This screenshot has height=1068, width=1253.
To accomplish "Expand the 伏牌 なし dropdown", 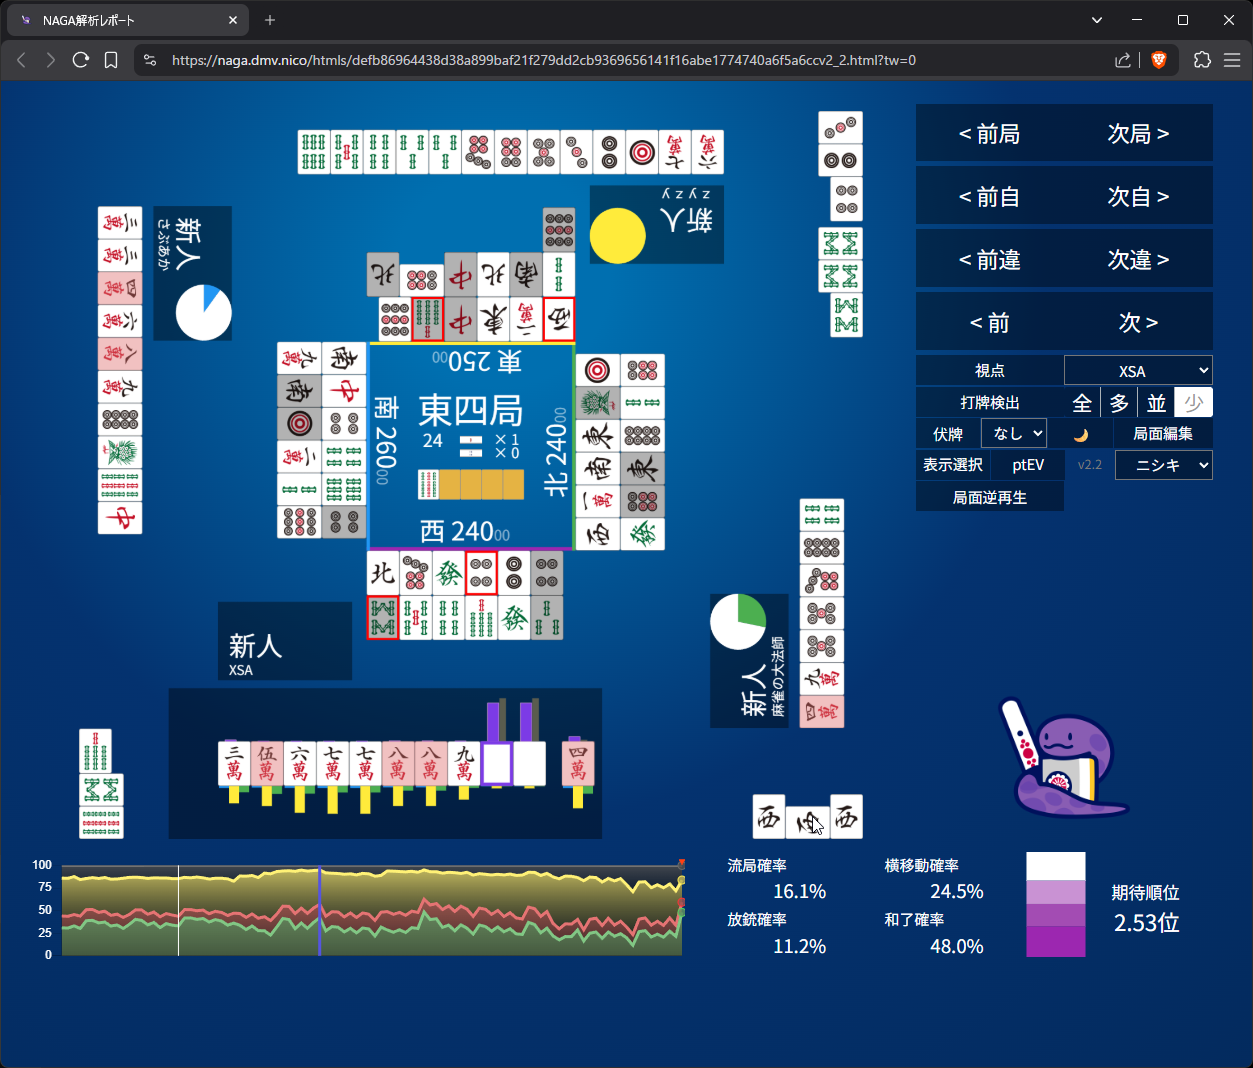I will point(1014,434).
